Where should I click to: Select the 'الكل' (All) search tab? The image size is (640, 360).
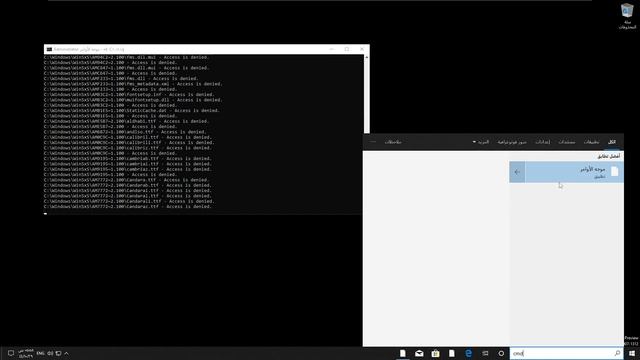point(612,142)
